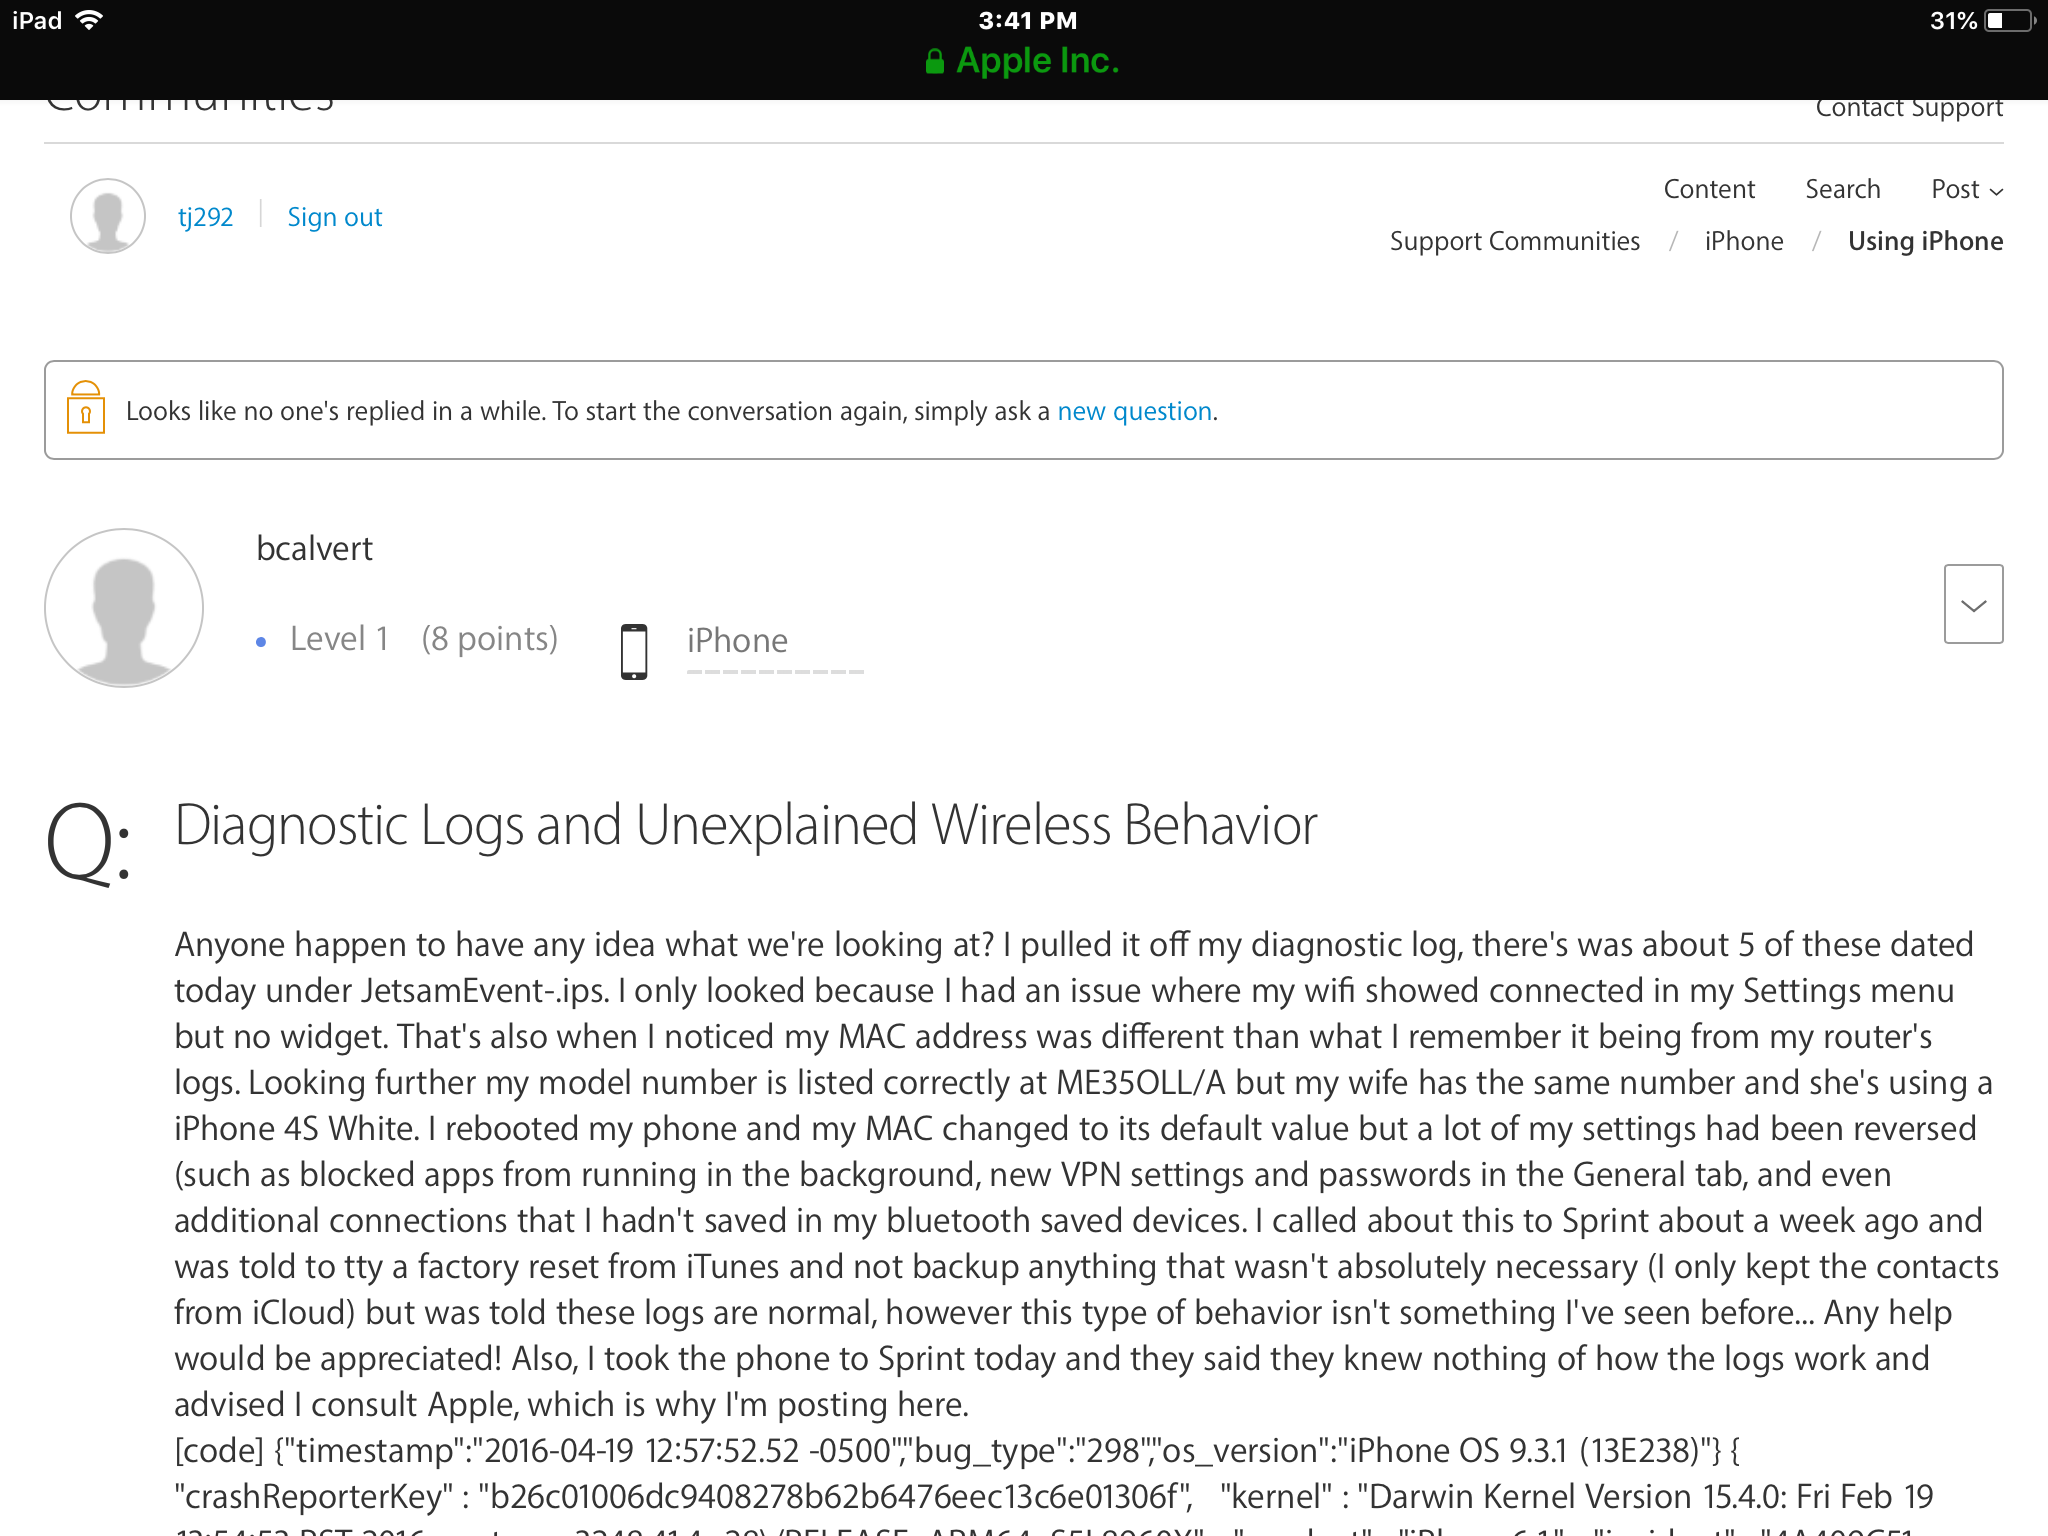Click the bcalvert author name
The image size is (2048, 1536).
tap(314, 548)
